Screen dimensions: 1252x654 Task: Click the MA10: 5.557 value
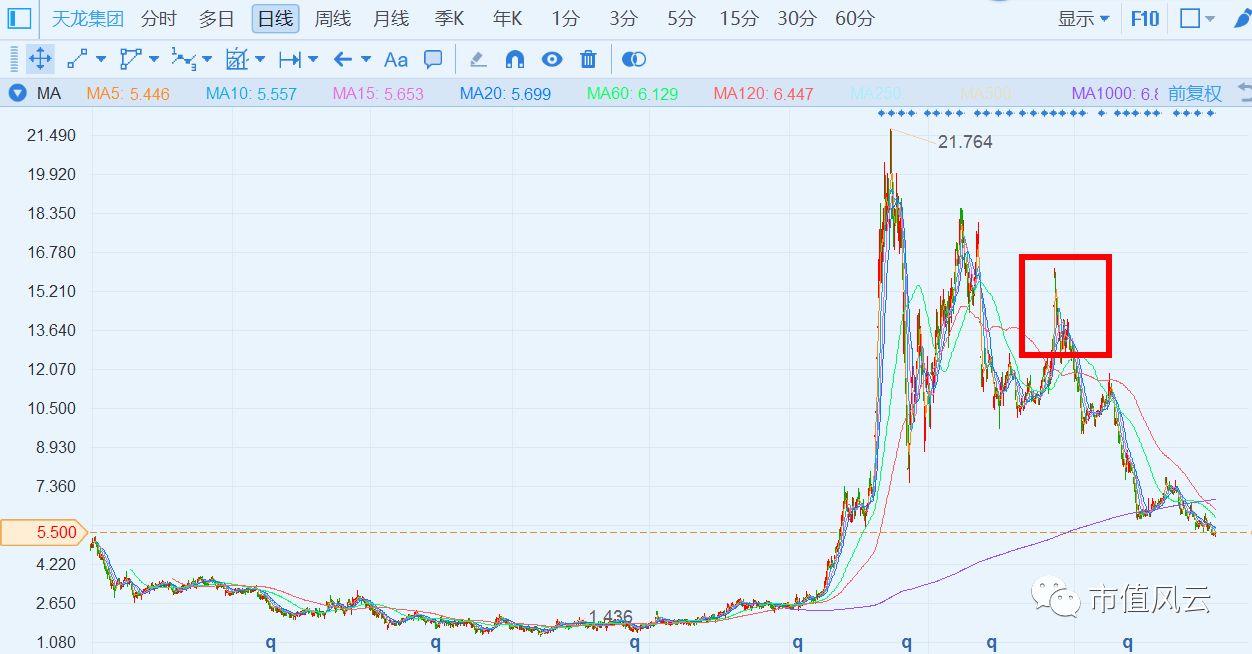tap(251, 93)
